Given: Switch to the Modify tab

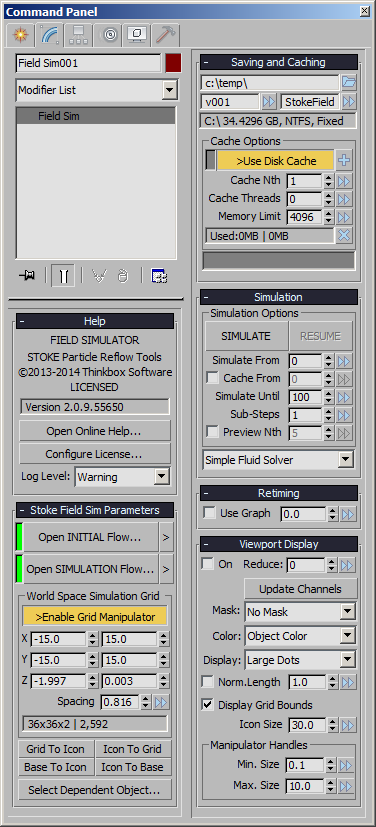Looking at the screenshot, I should tap(50, 35).
